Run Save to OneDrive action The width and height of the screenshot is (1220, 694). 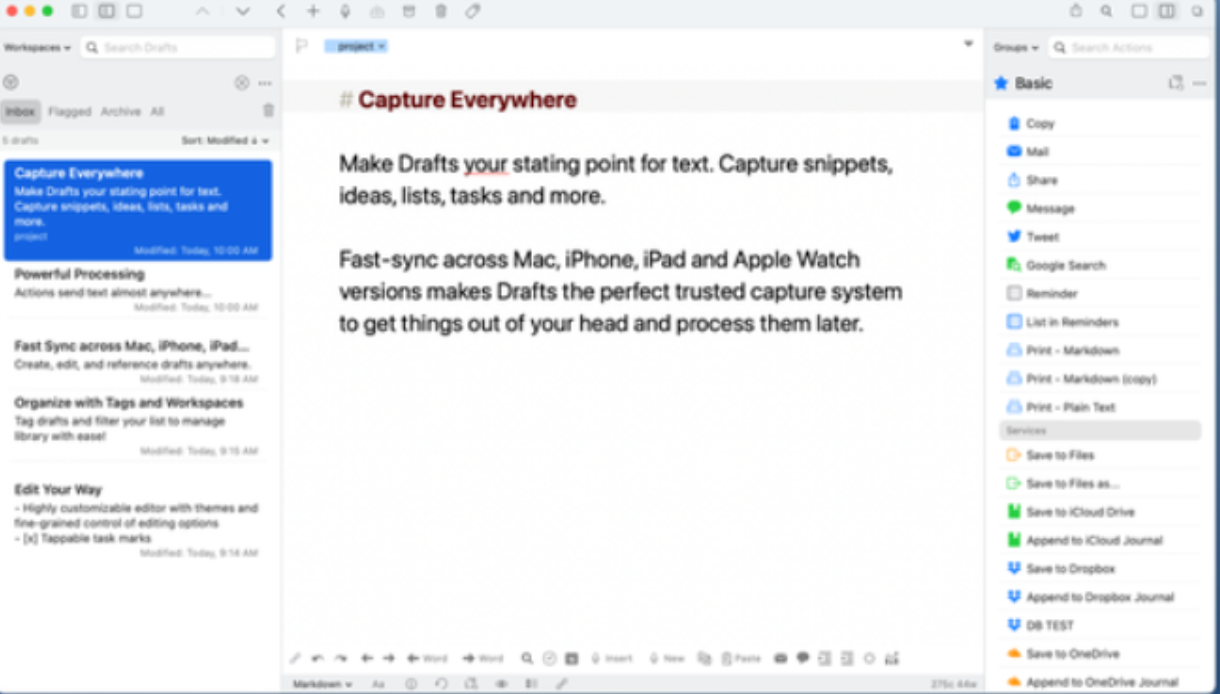tap(1100, 653)
